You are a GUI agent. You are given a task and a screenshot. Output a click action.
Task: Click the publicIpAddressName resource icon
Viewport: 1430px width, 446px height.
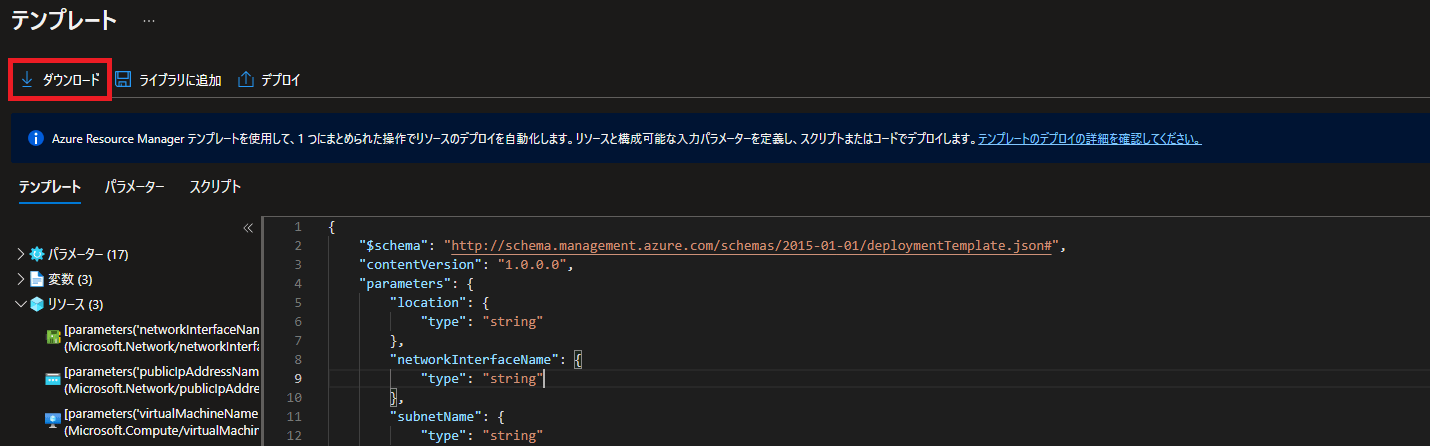[53, 380]
